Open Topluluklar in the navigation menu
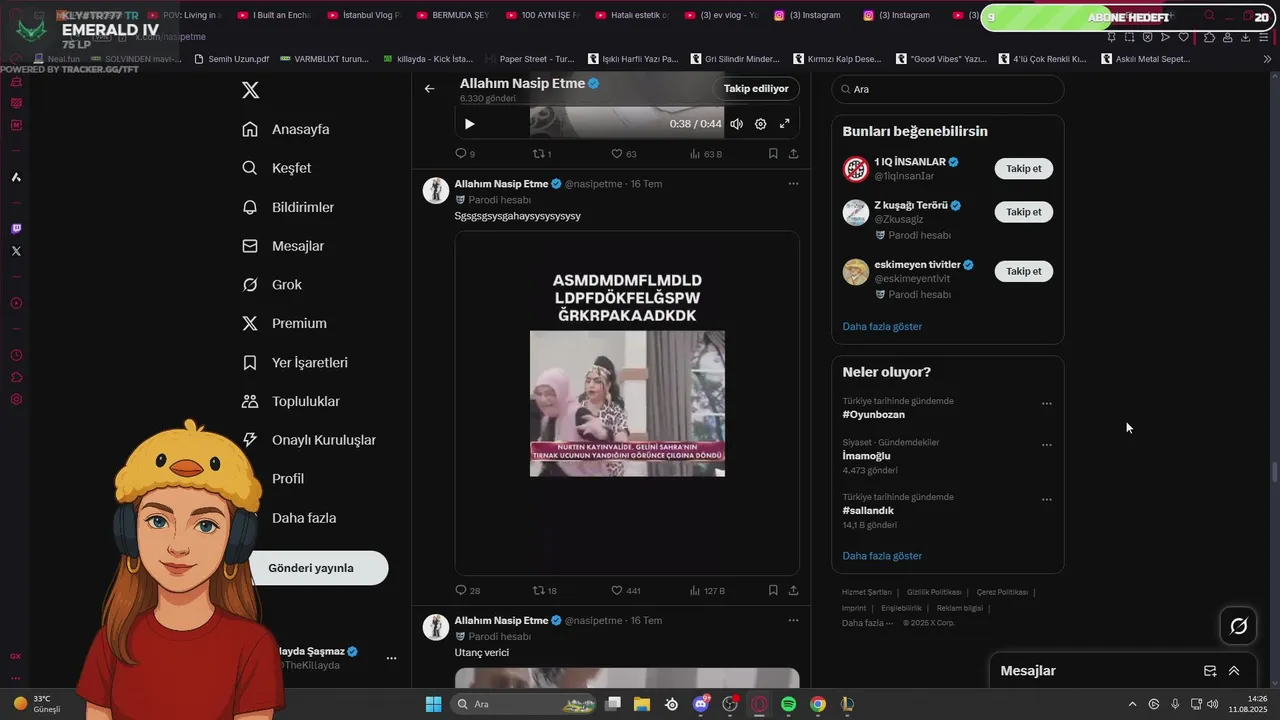The width and height of the screenshot is (1280, 720). (x=291, y=401)
